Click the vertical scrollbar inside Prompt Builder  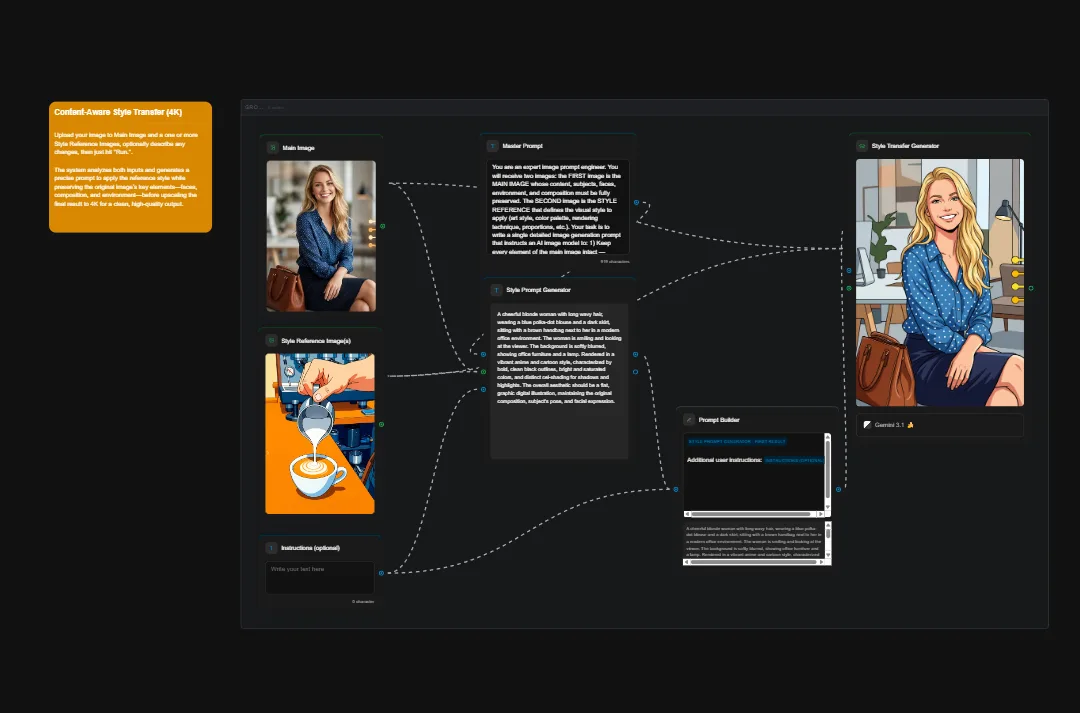(827, 469)
